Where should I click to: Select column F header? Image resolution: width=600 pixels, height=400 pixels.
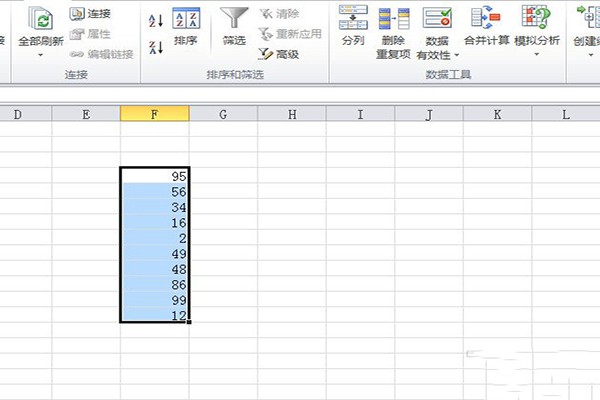155,114
